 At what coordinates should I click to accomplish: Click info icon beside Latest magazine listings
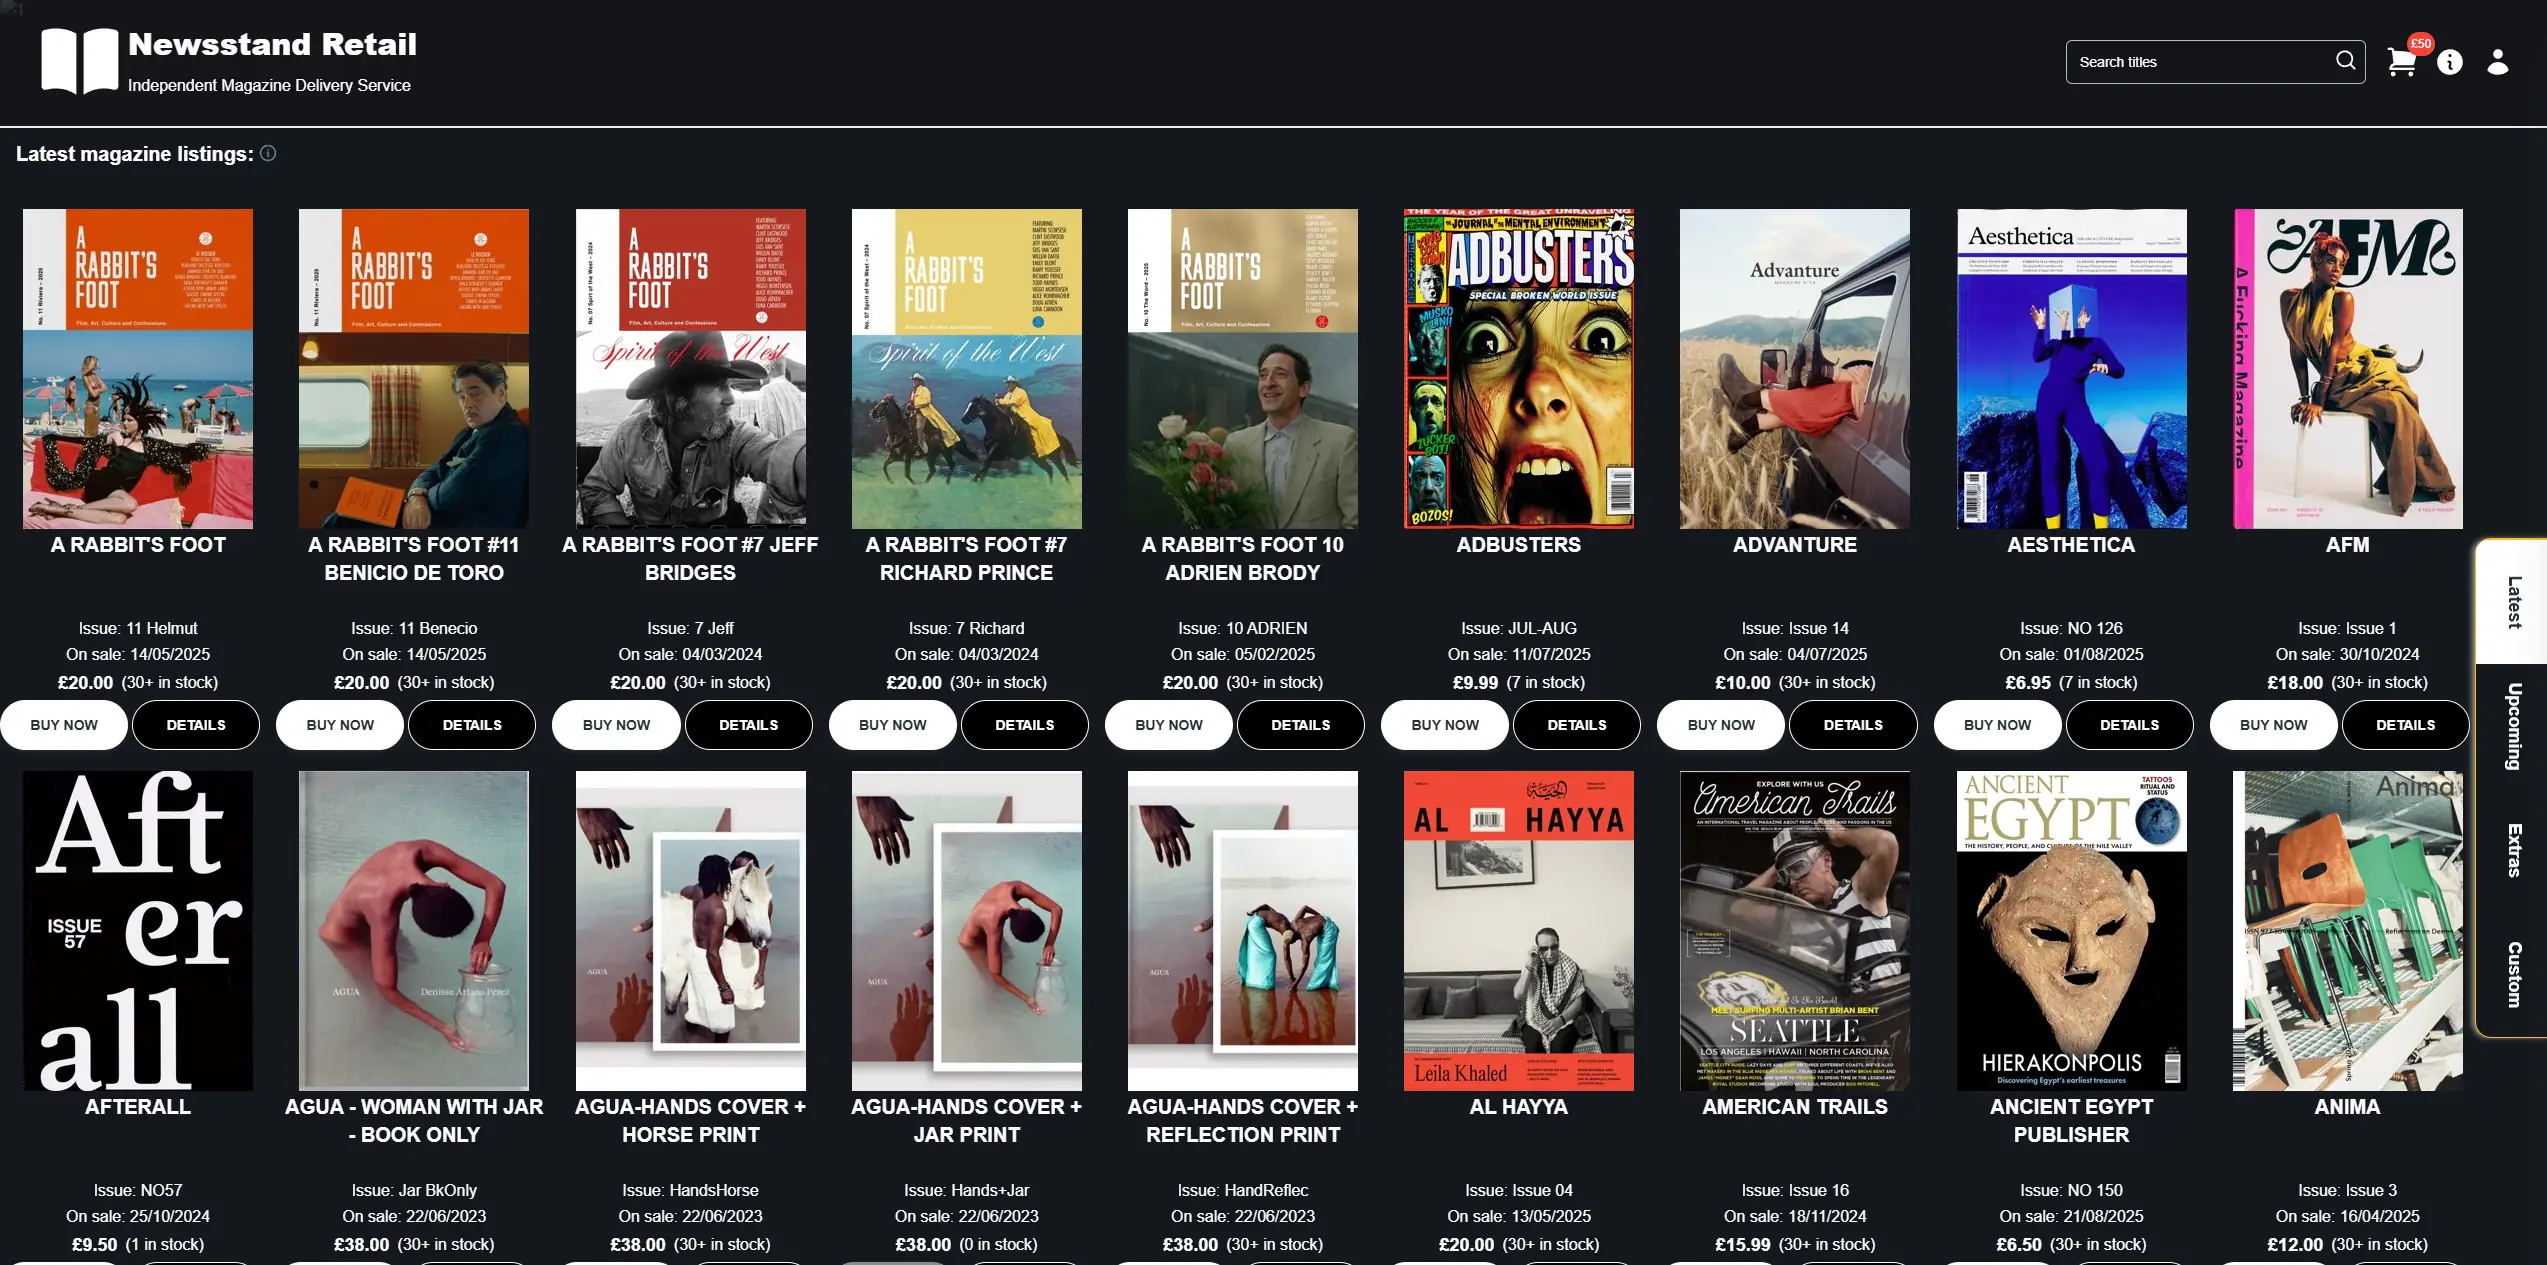coord(268,153)
